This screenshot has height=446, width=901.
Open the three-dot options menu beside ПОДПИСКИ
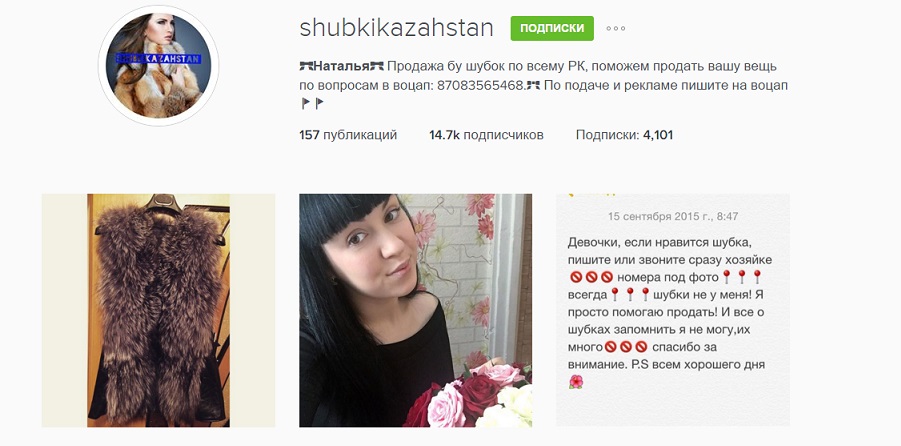click(615, 28)
